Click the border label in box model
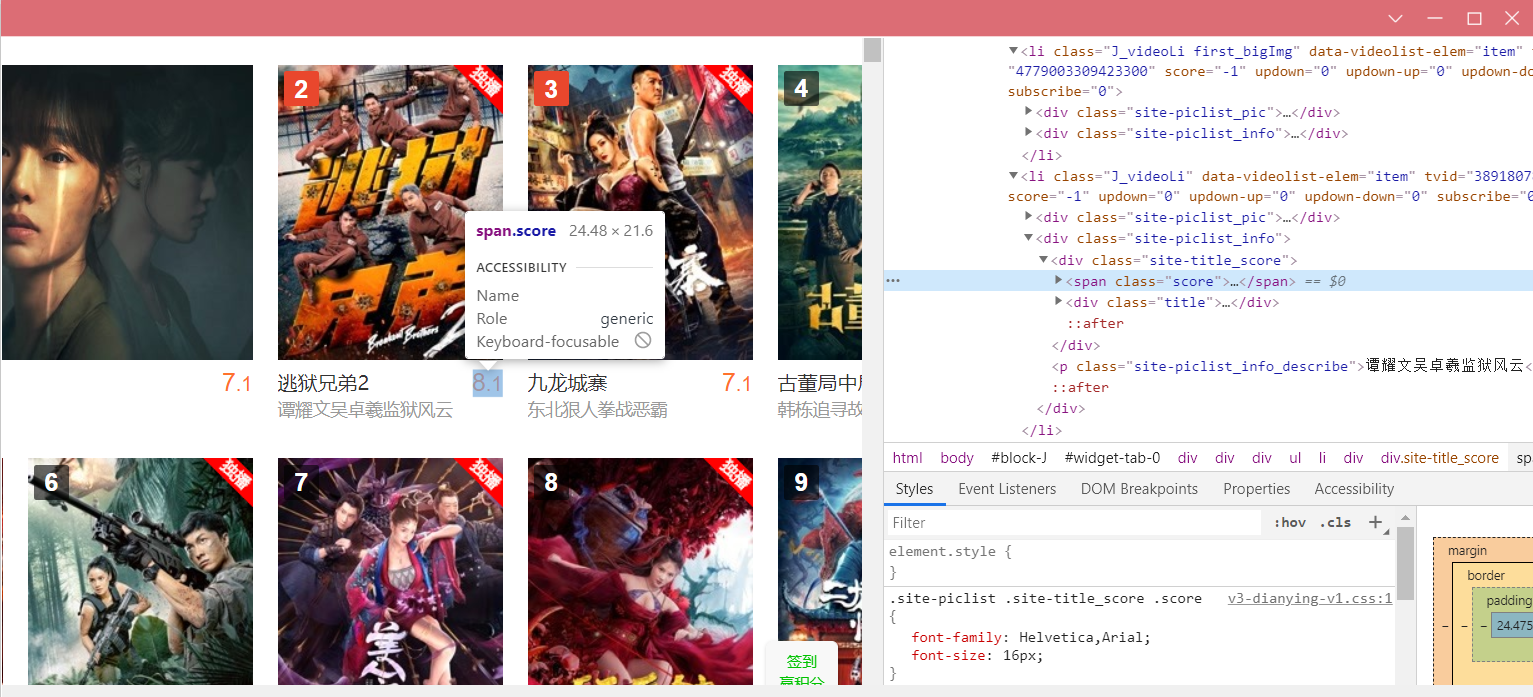The height and width of the screenshot is (697, 1533). (1486, 576)
